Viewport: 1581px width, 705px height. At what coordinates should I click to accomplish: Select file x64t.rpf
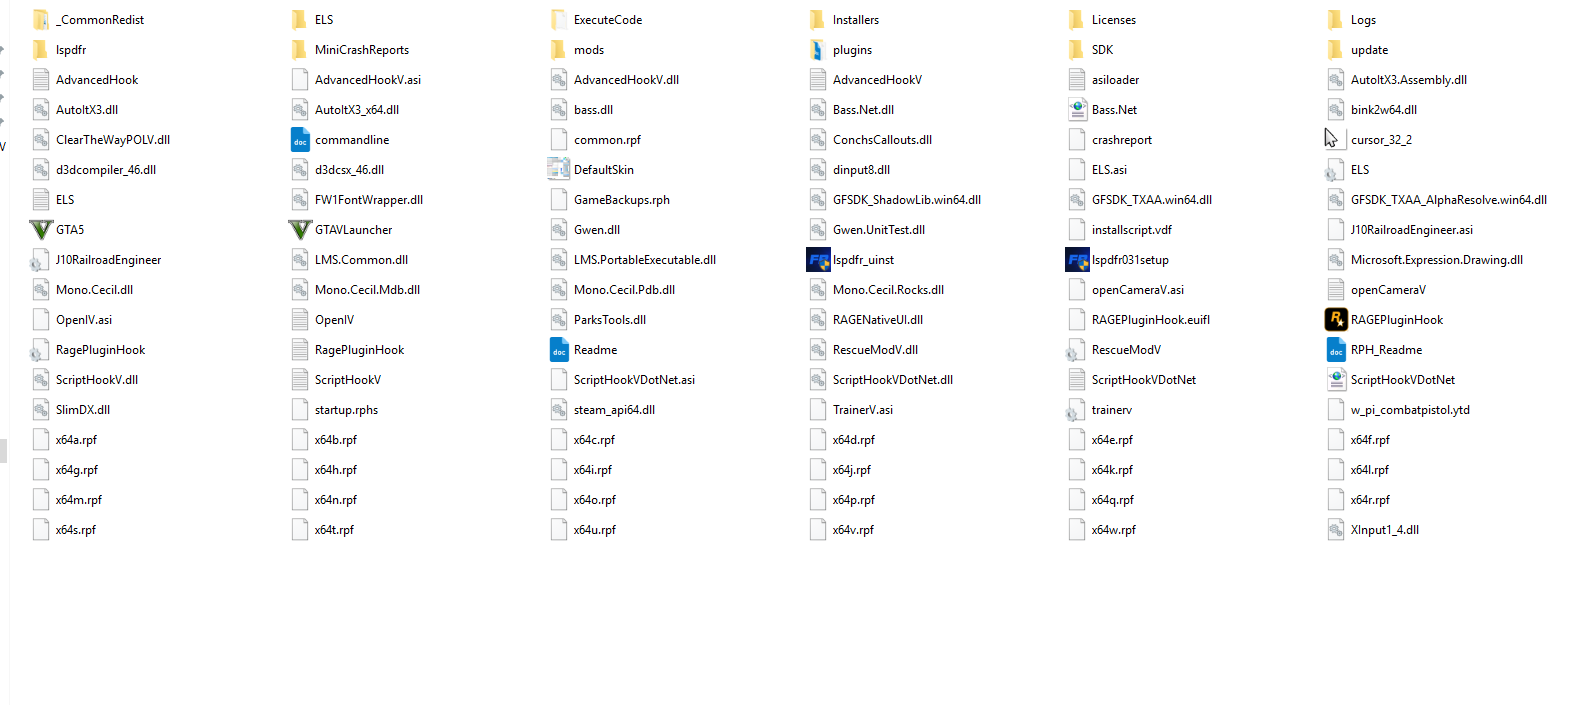click(334, 530)
